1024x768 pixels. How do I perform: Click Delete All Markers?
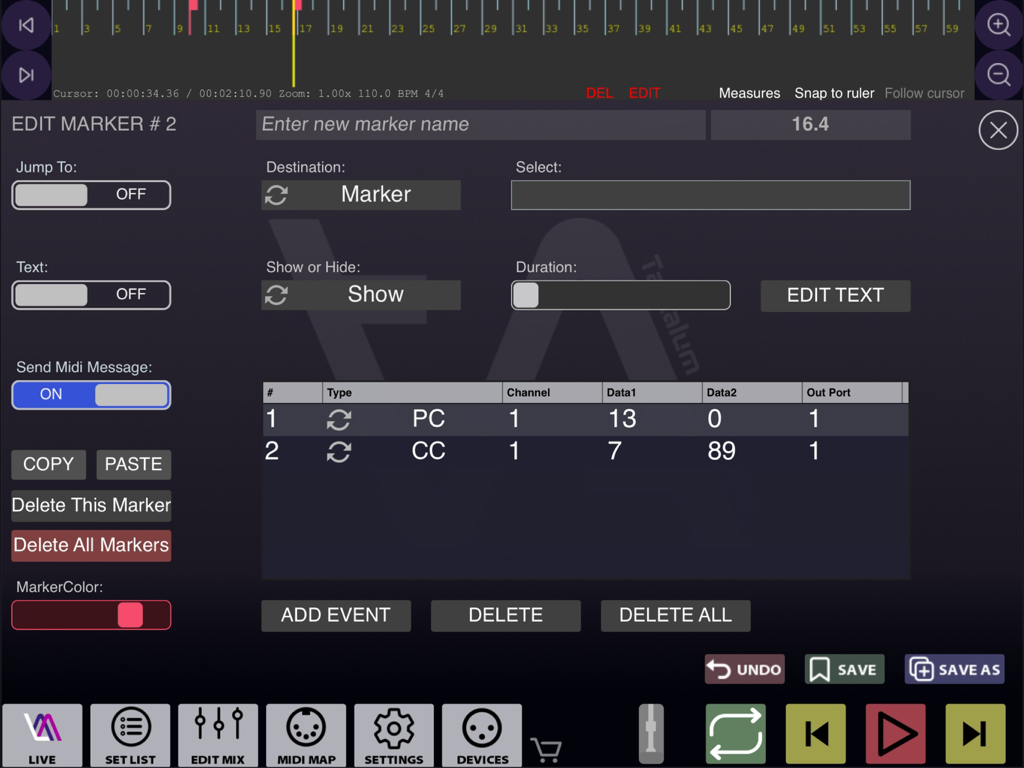point(91,545)
